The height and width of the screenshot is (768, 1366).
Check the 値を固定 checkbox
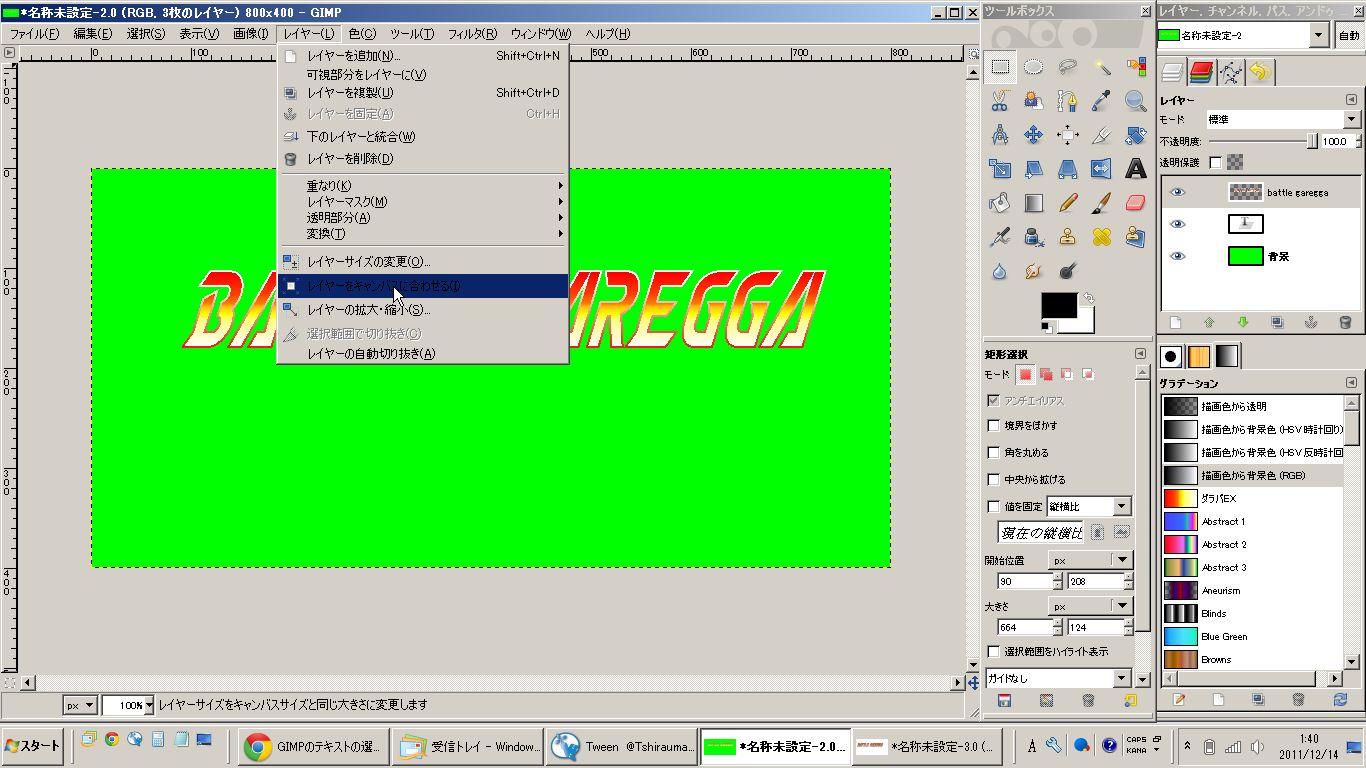coord(994,507)
